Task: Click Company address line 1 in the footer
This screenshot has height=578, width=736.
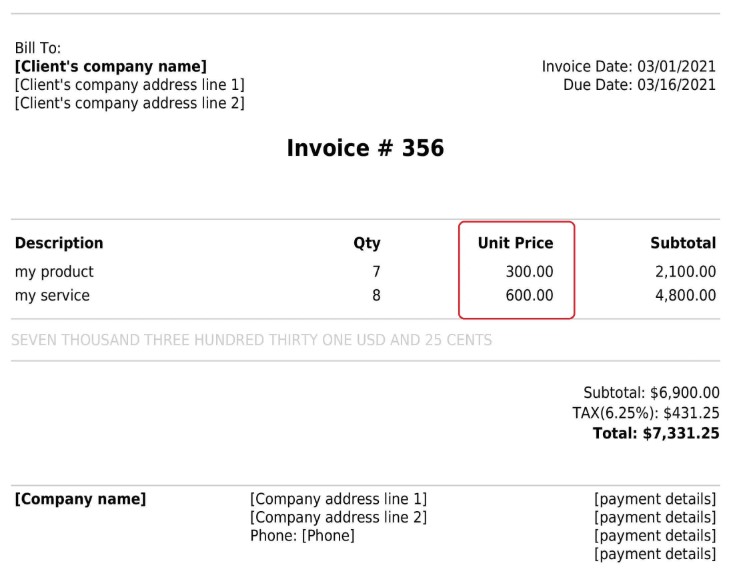Action: point(338,499)
